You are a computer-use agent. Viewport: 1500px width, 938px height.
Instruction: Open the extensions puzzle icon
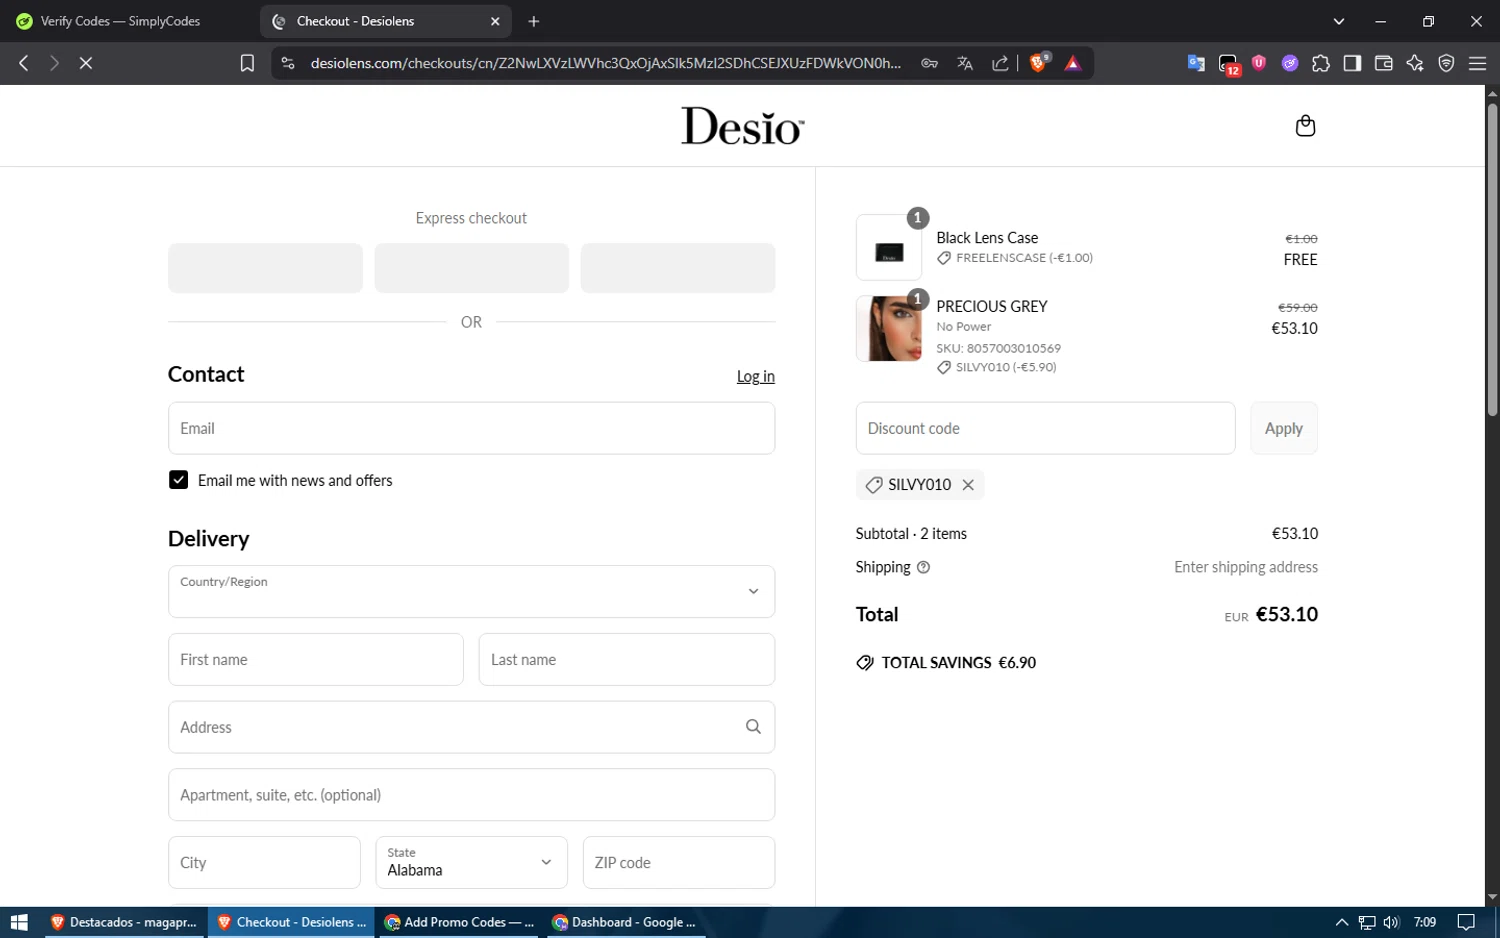[x=1321, y=63]
